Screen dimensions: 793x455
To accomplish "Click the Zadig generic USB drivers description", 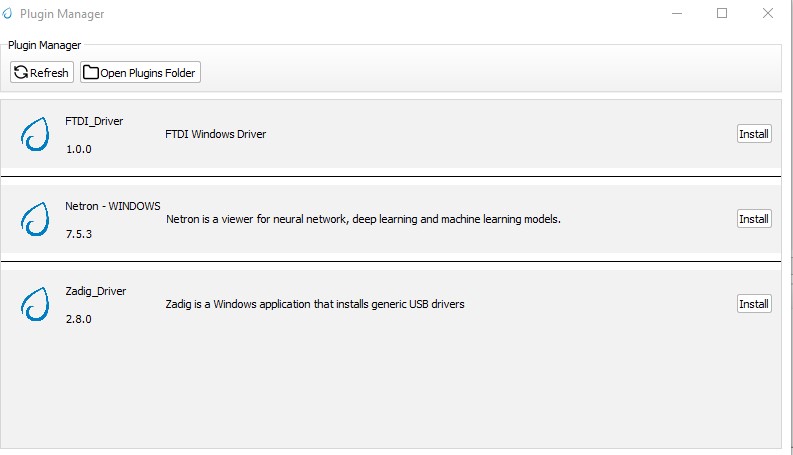I will coord(315,304).
